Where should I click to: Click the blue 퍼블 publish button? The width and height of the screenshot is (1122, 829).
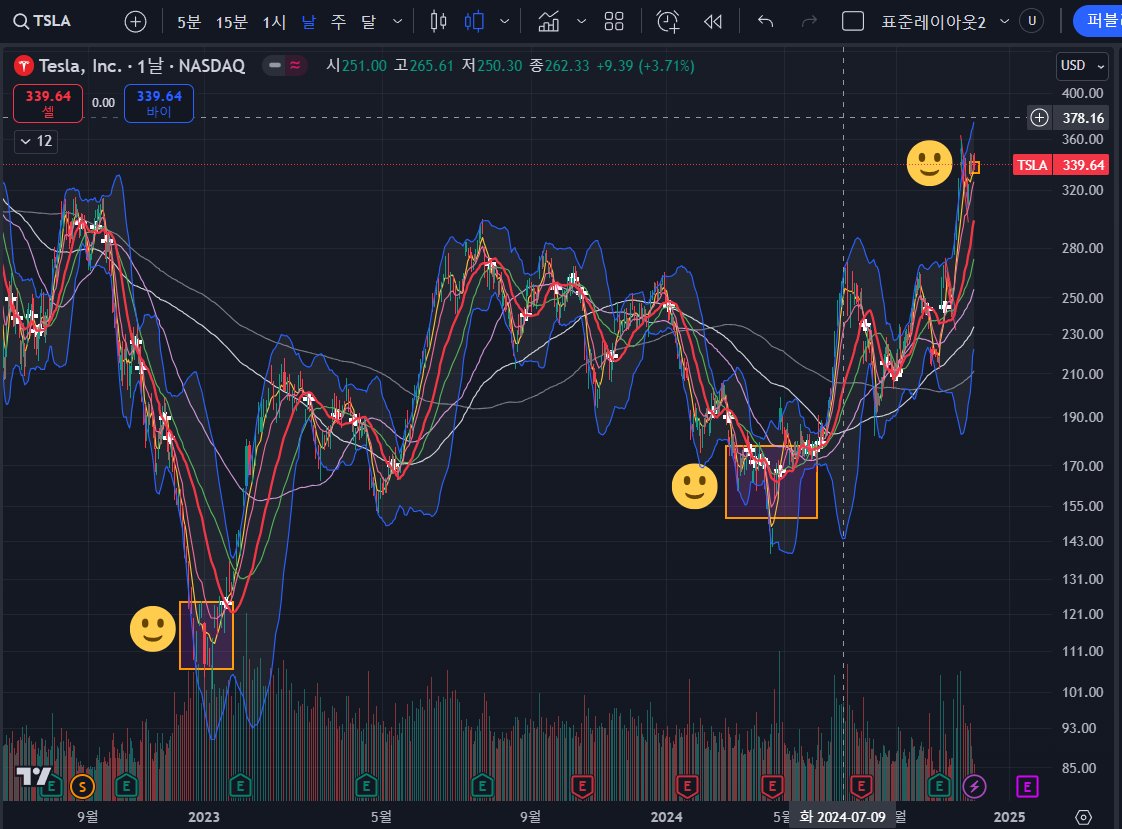[1098, 21]
